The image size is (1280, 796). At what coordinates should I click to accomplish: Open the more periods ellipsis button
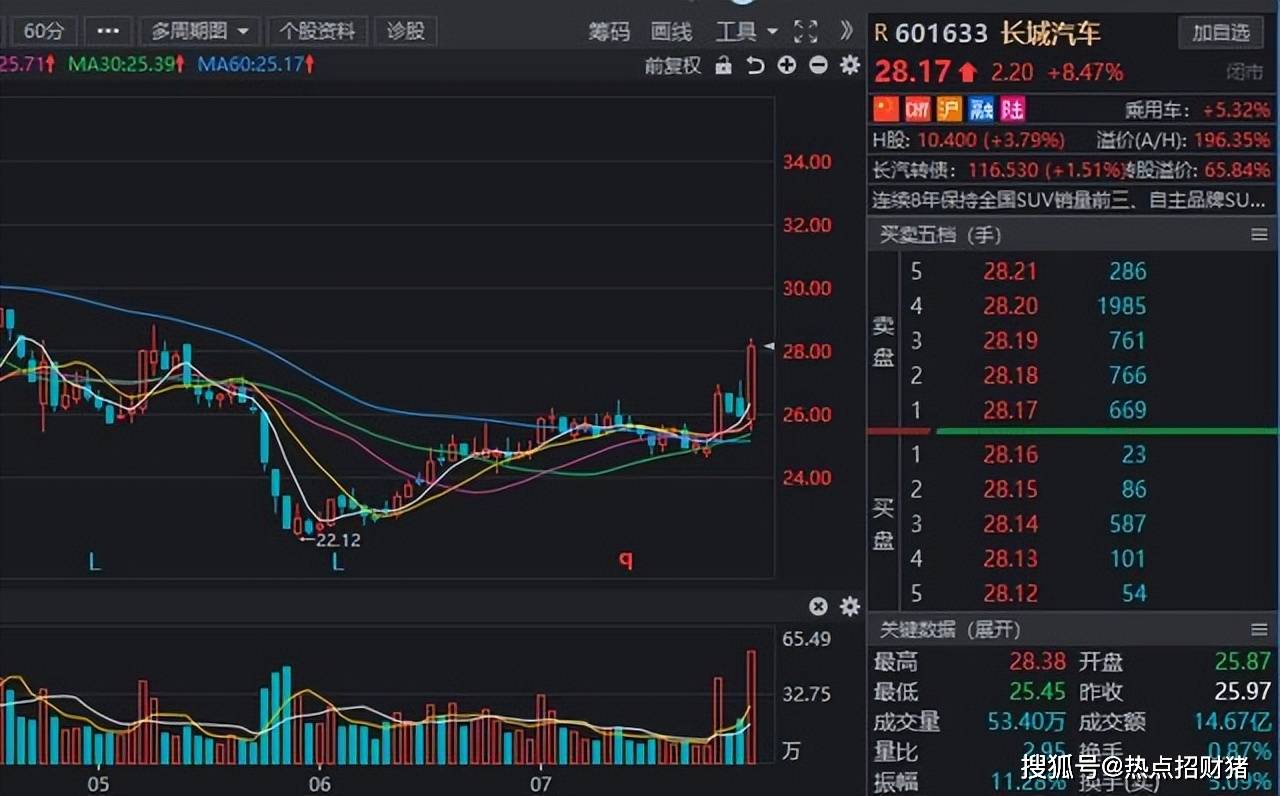point(107,31)
